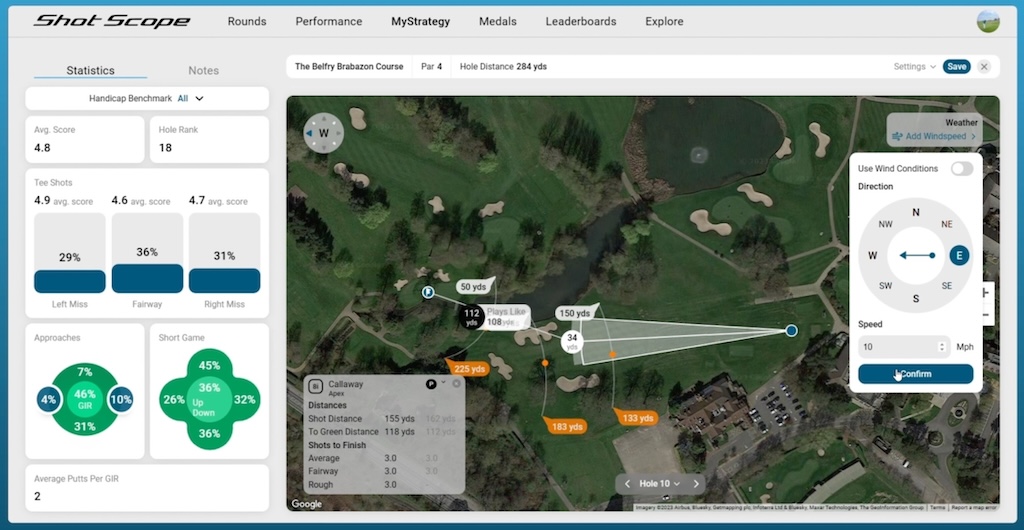This screenshot has height=530, width=1024.
Task: Open the Rounds menu
Action: (x=247, y=22)
